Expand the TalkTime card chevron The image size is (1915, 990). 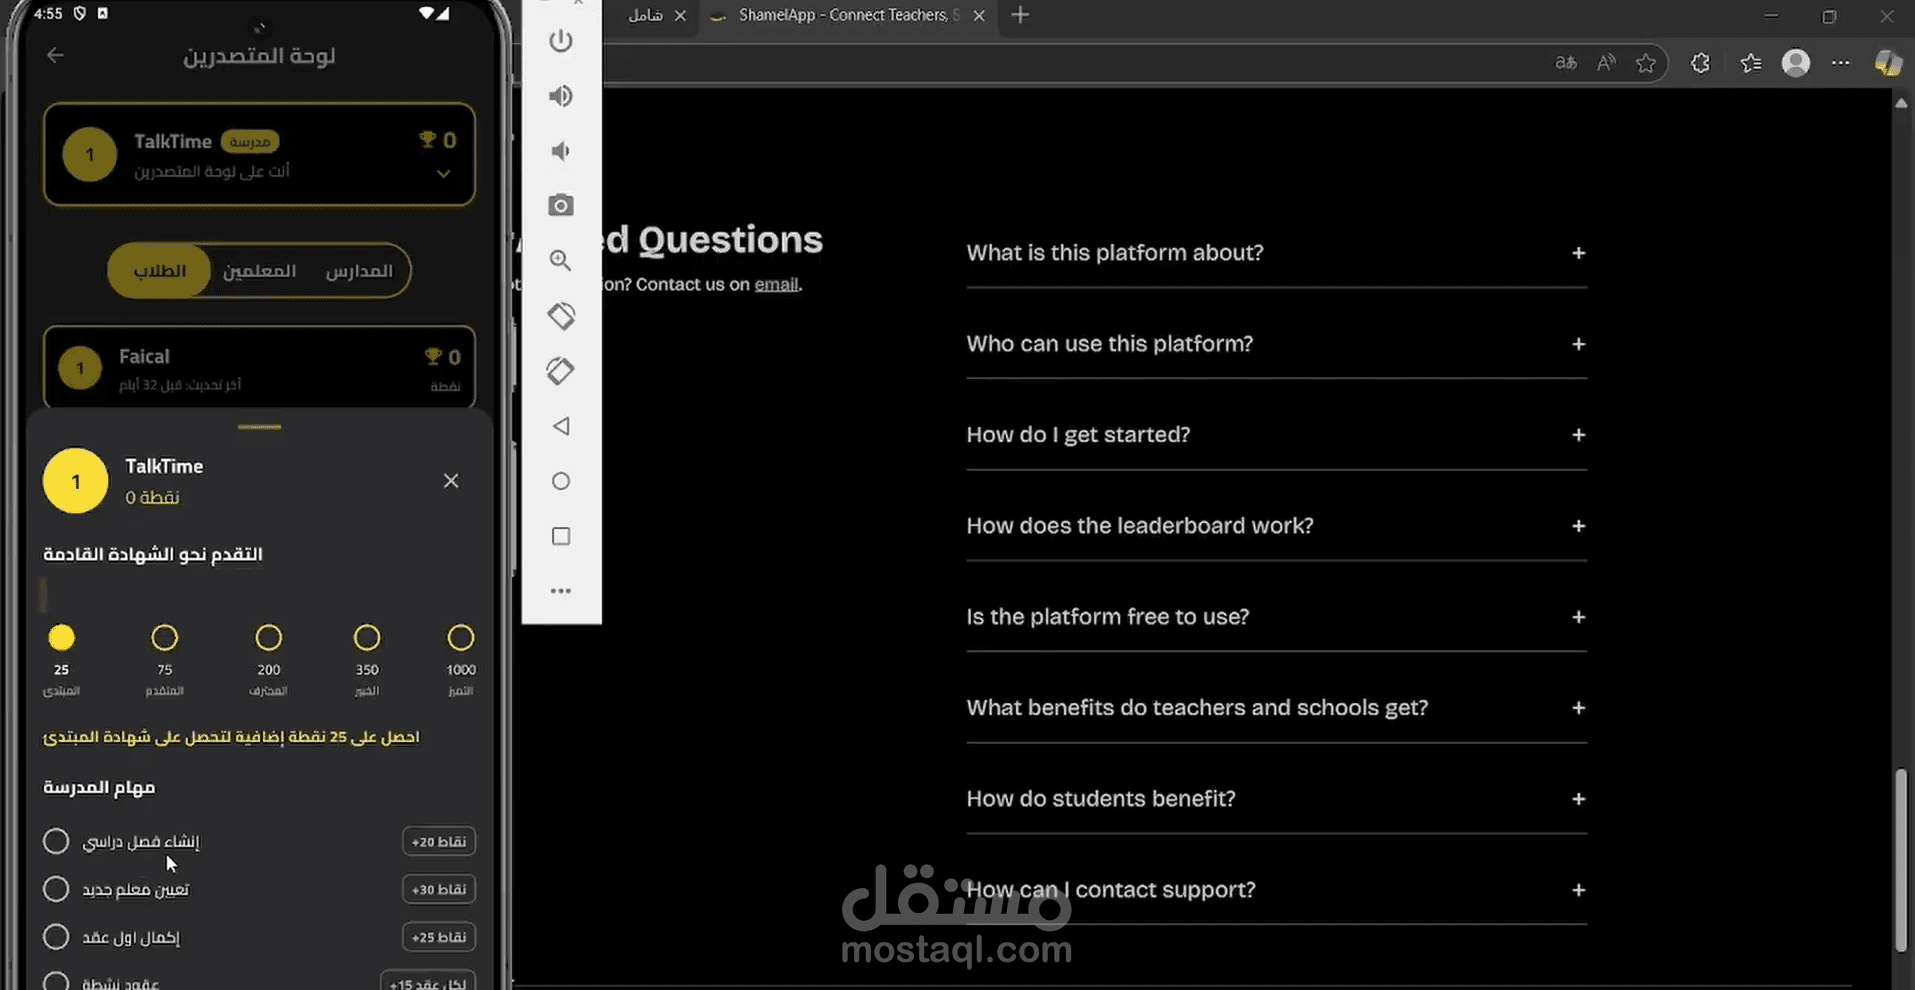tap(443, 174)
